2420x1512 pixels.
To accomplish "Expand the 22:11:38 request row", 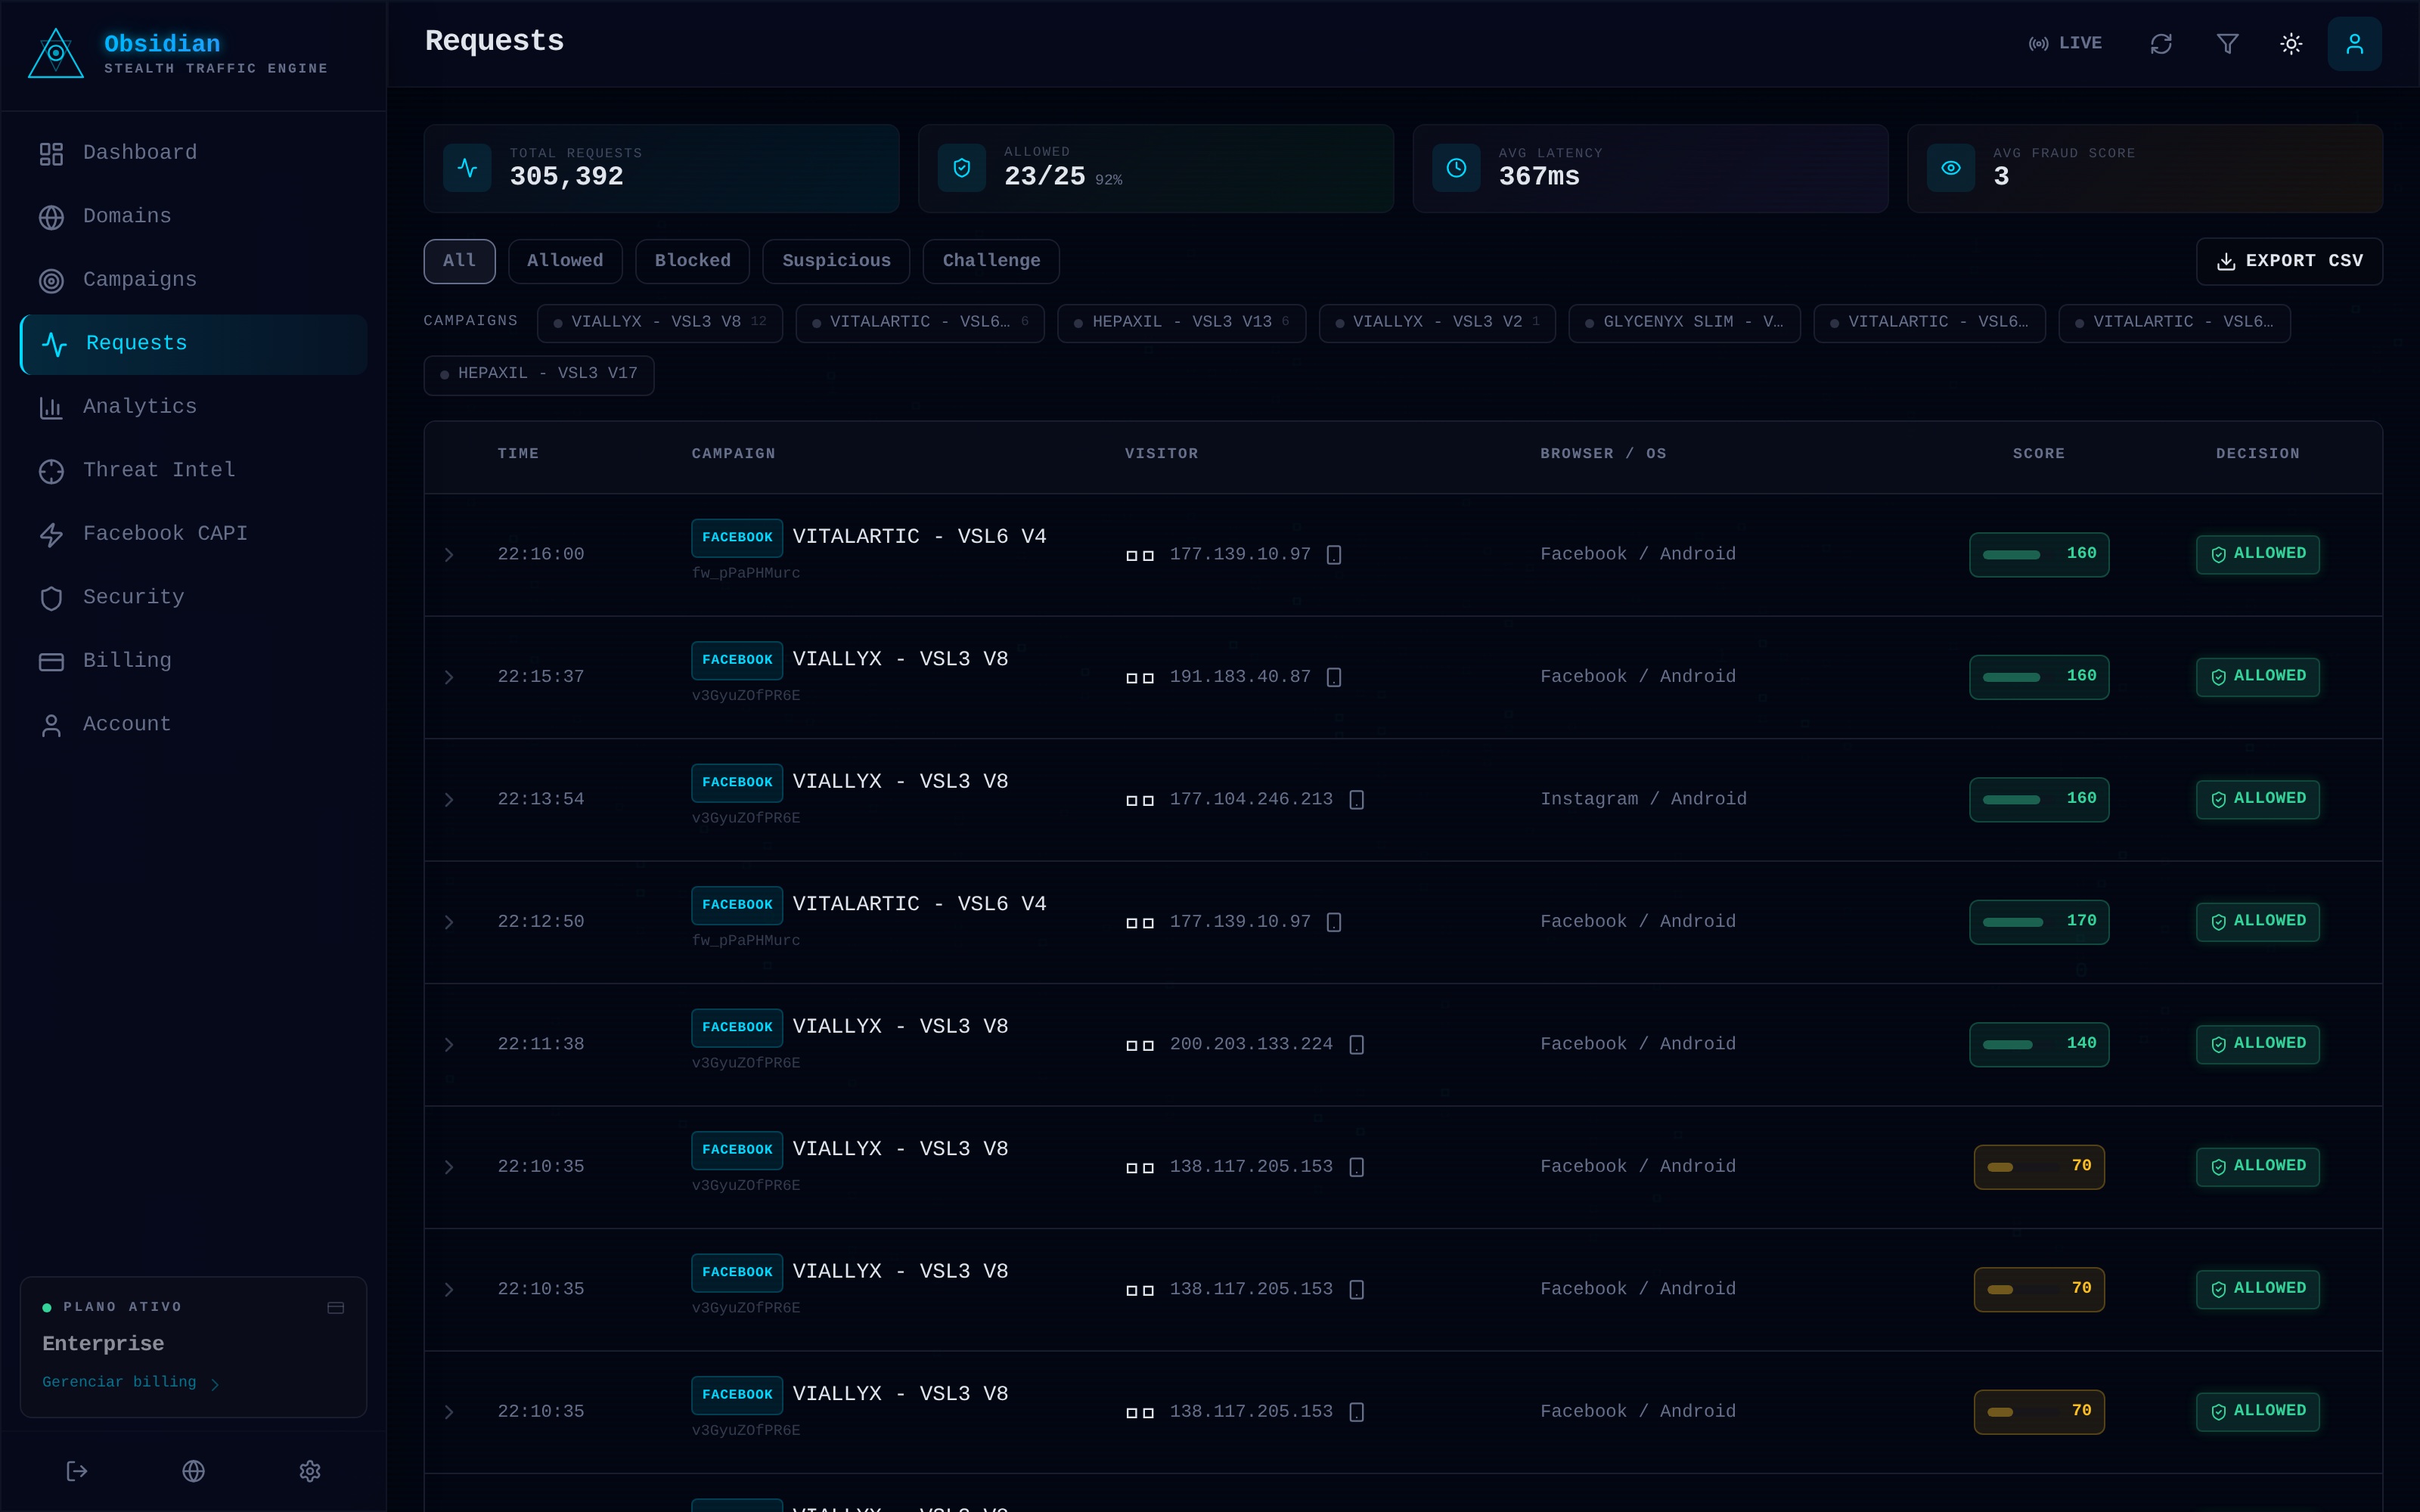I will [449, 1045].
